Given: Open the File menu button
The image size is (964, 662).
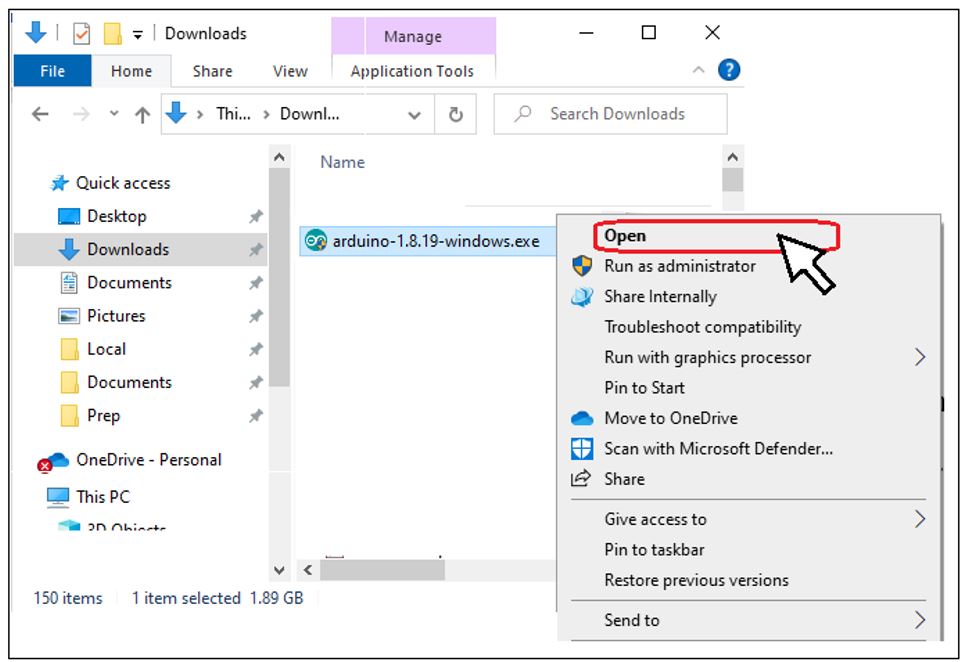Looking at the screenshot, I should pos(52,71).
